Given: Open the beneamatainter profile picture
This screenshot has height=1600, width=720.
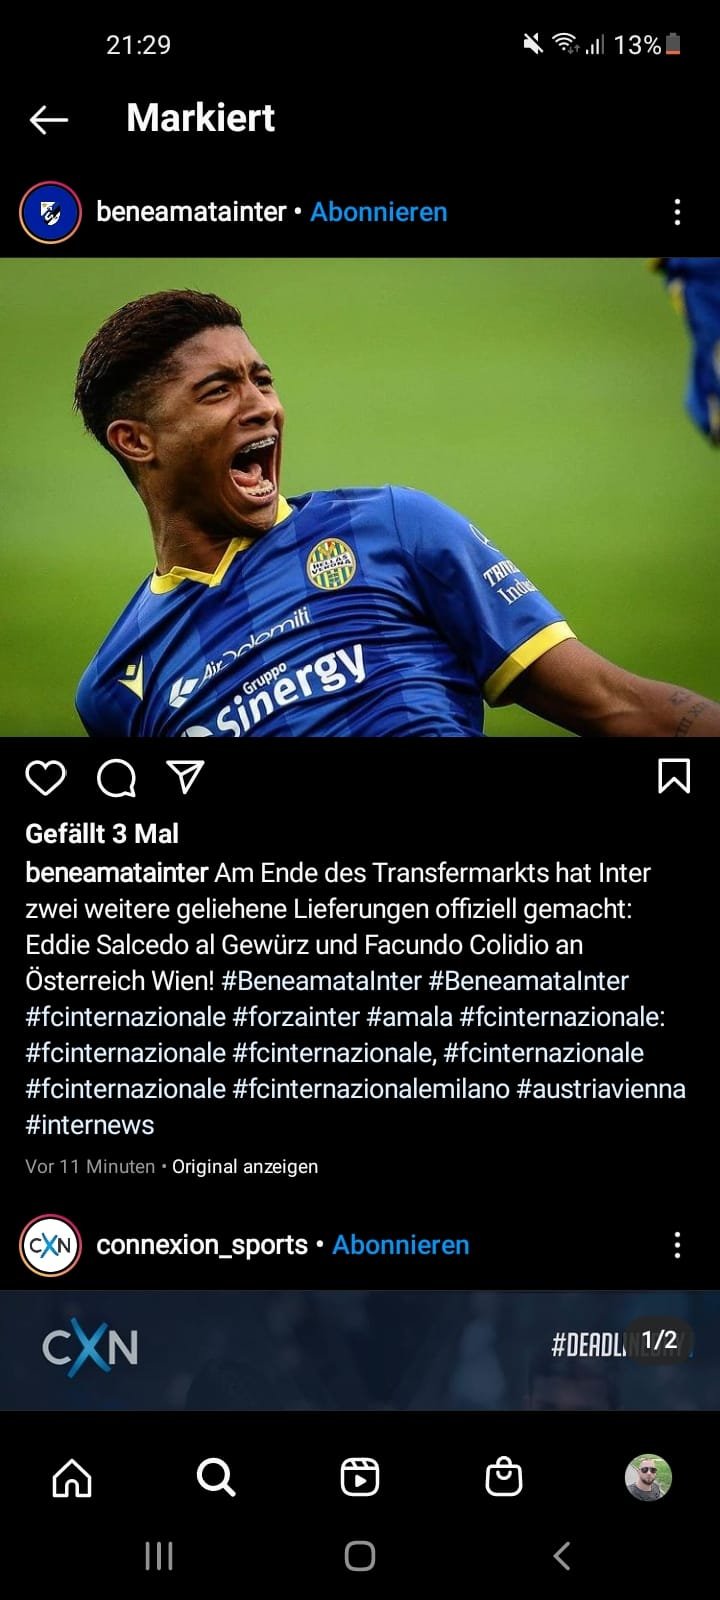Looking at the screenshot, I should (x=50, y=212).
